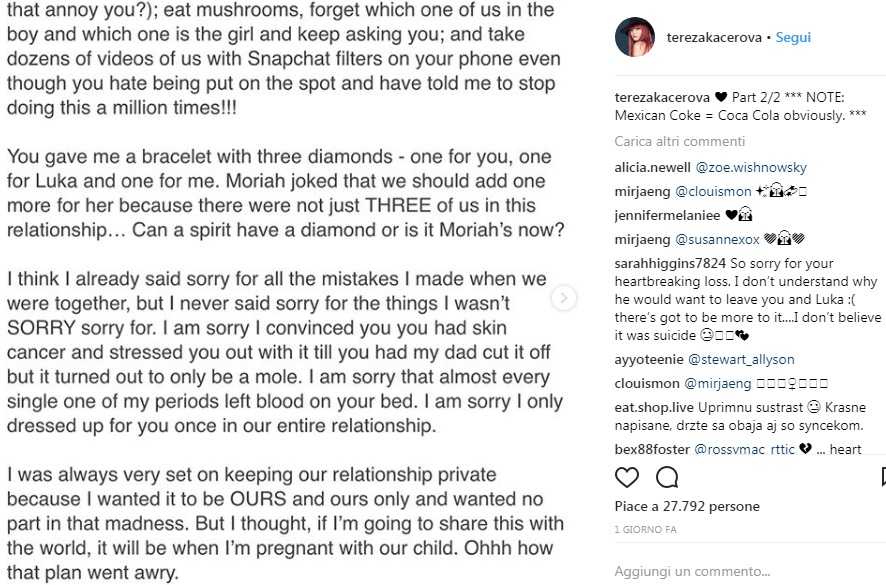Save post using the bookmark icon
Viewport: 886px width, 585px height.
click(883, 476)
